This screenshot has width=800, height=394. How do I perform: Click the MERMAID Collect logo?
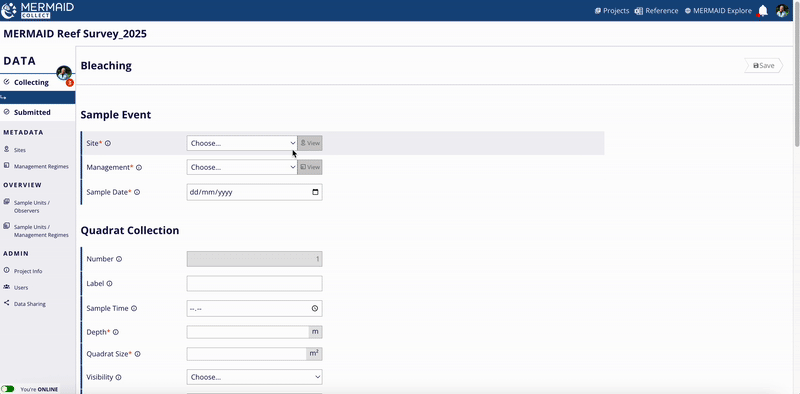coord(38,10)
